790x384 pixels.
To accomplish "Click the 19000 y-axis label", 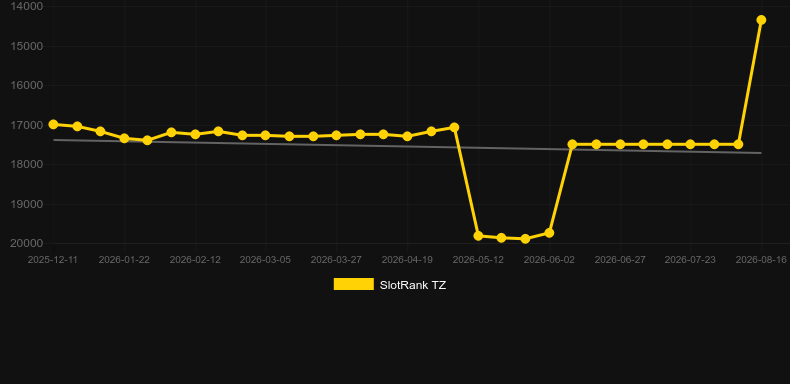I will 27,204.
